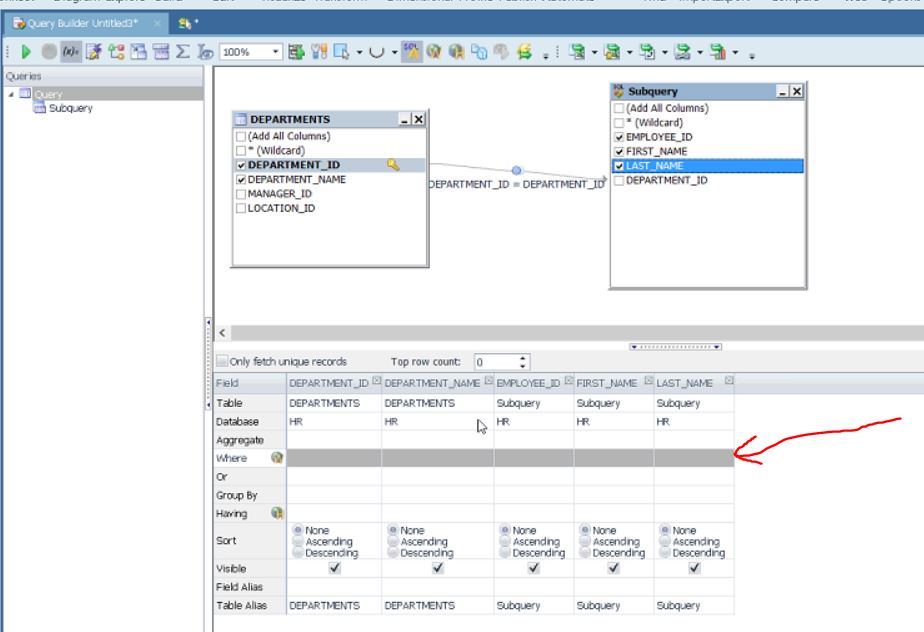This screenshot has height=632, width=924.
Task: Open dropdown beside first green export icon
Action: (594, 52)
